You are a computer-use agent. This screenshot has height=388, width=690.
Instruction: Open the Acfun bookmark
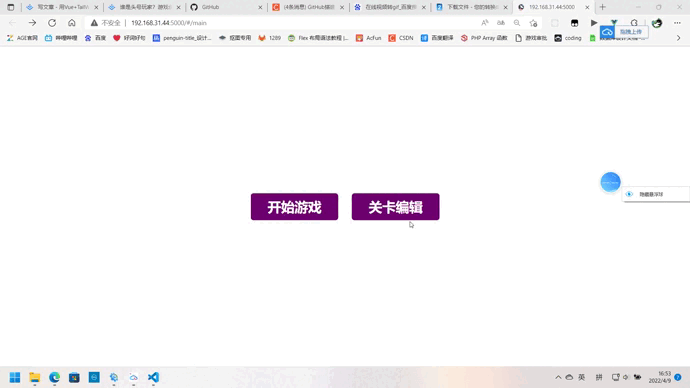(369, 38)
